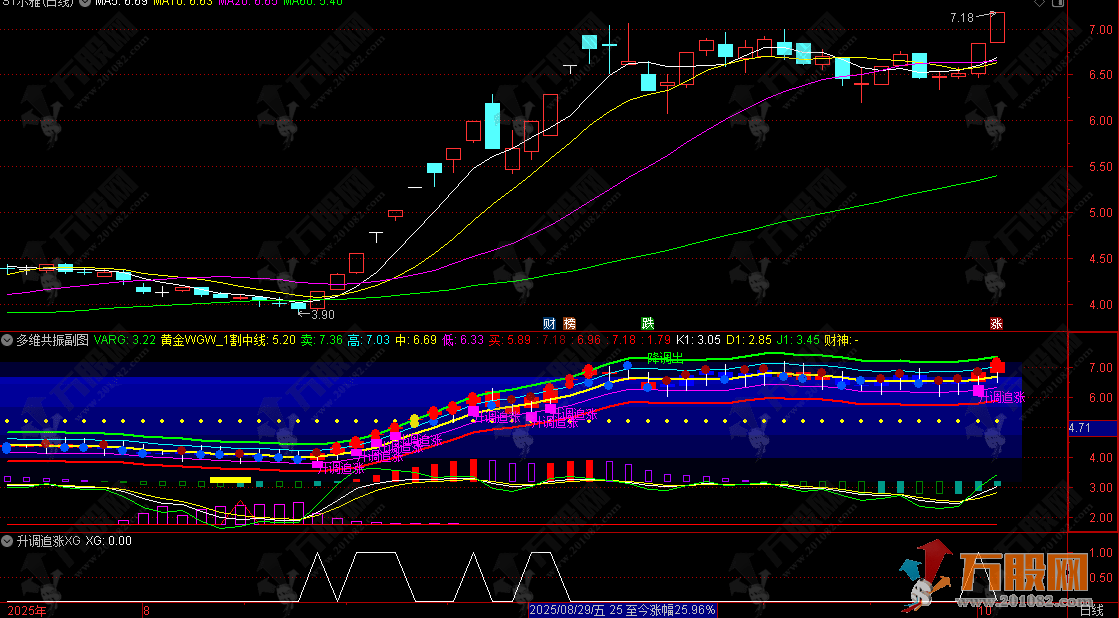
Task: Select the MA60 value 5.40 label
Action: (x=313, y=3)
